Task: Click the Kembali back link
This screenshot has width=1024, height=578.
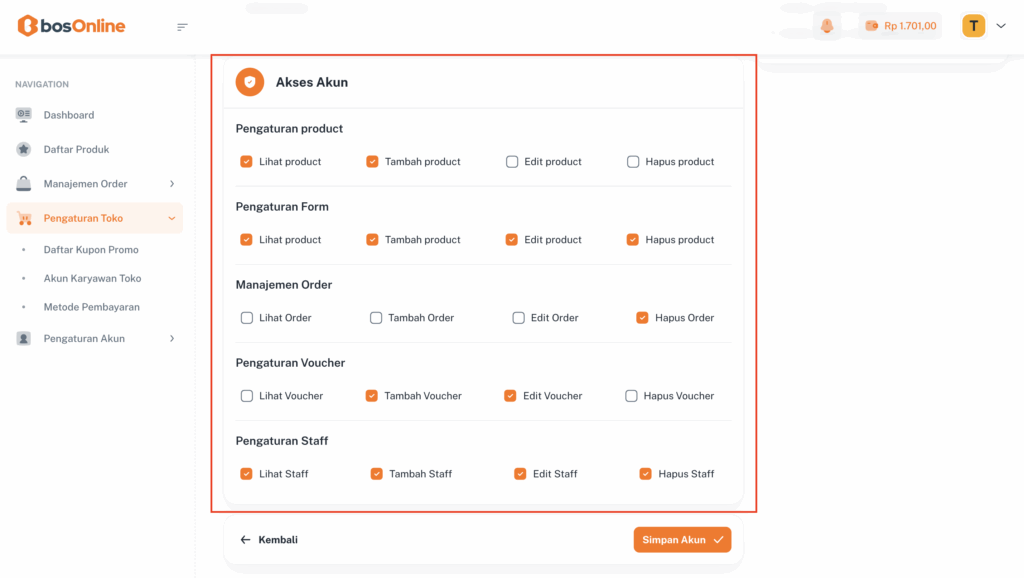Action: (x=269, y=540)
